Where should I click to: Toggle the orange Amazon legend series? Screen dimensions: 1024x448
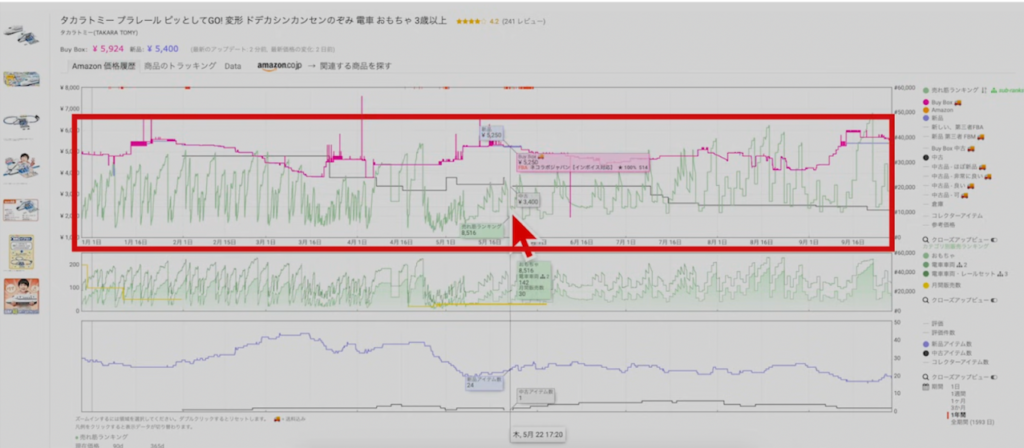click(925, 110)
